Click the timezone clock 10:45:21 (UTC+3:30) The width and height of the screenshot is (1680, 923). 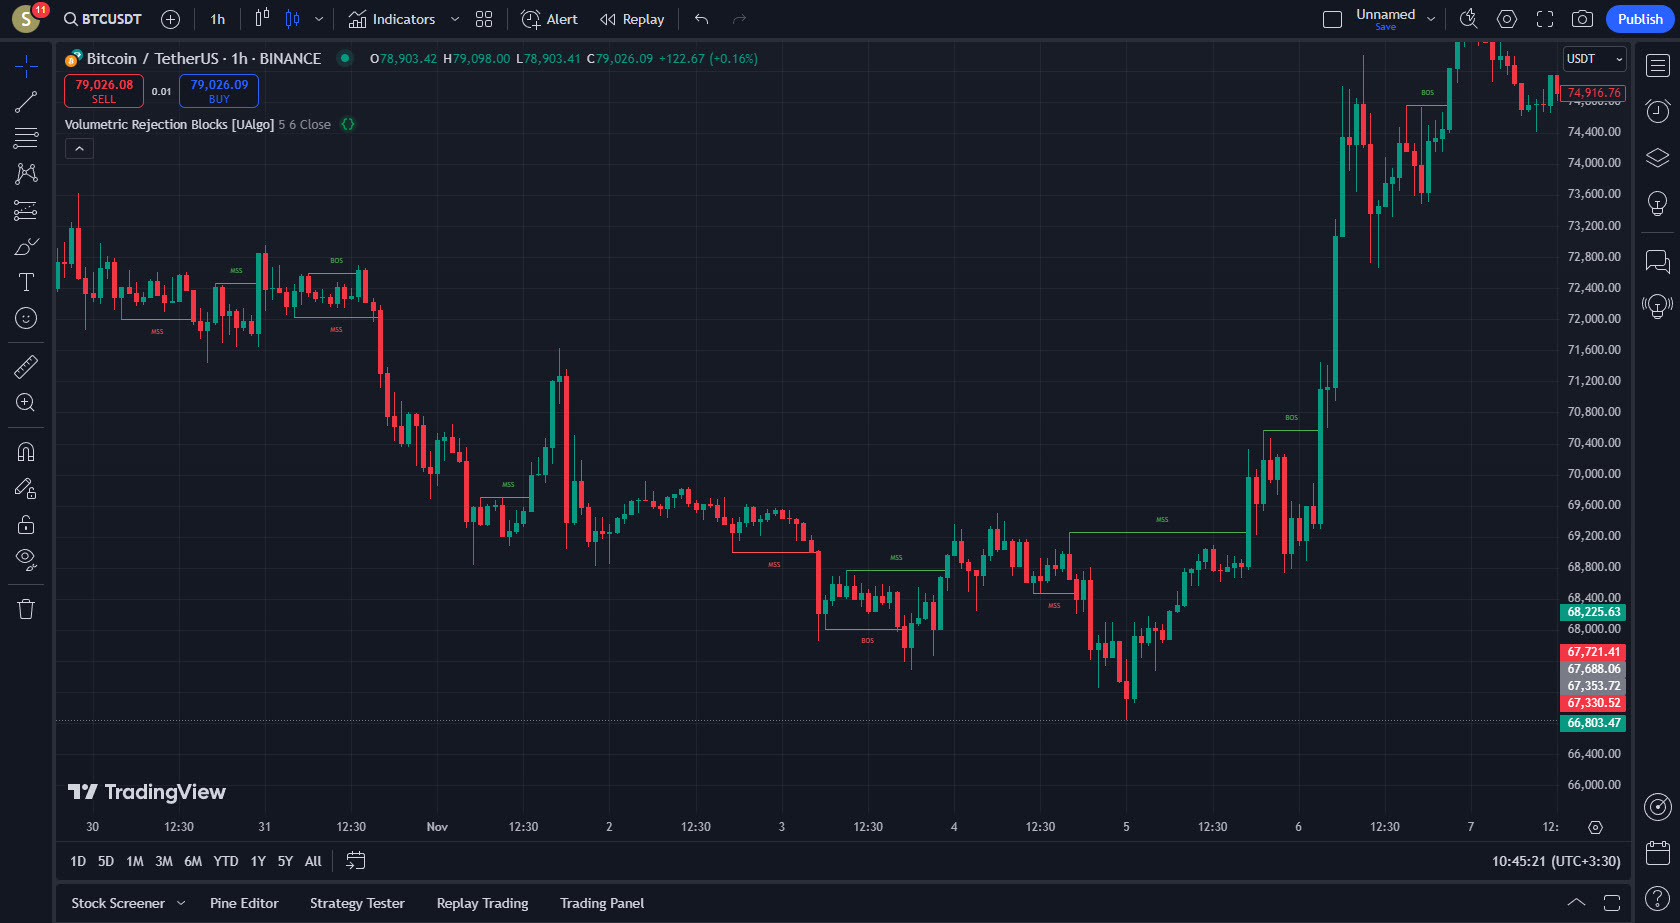[x=1556, y=861]
